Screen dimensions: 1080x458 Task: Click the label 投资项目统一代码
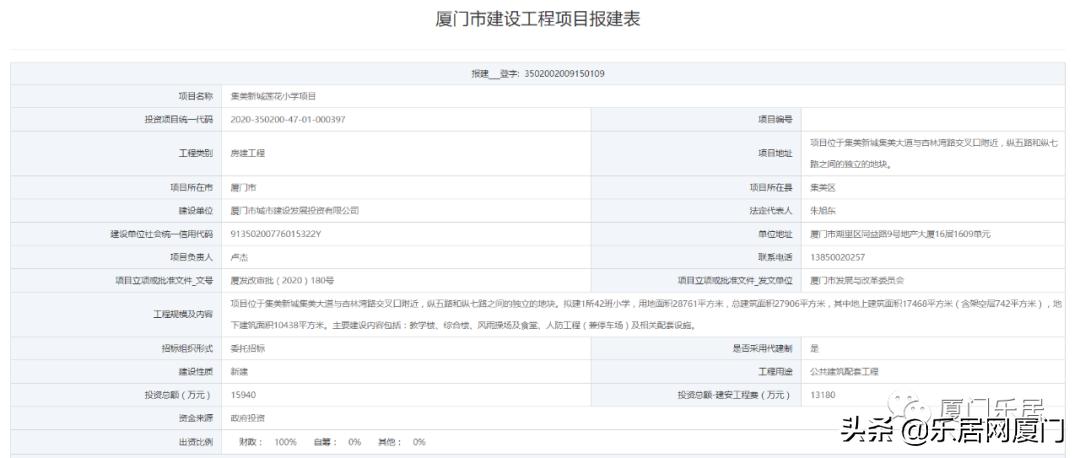179,119
